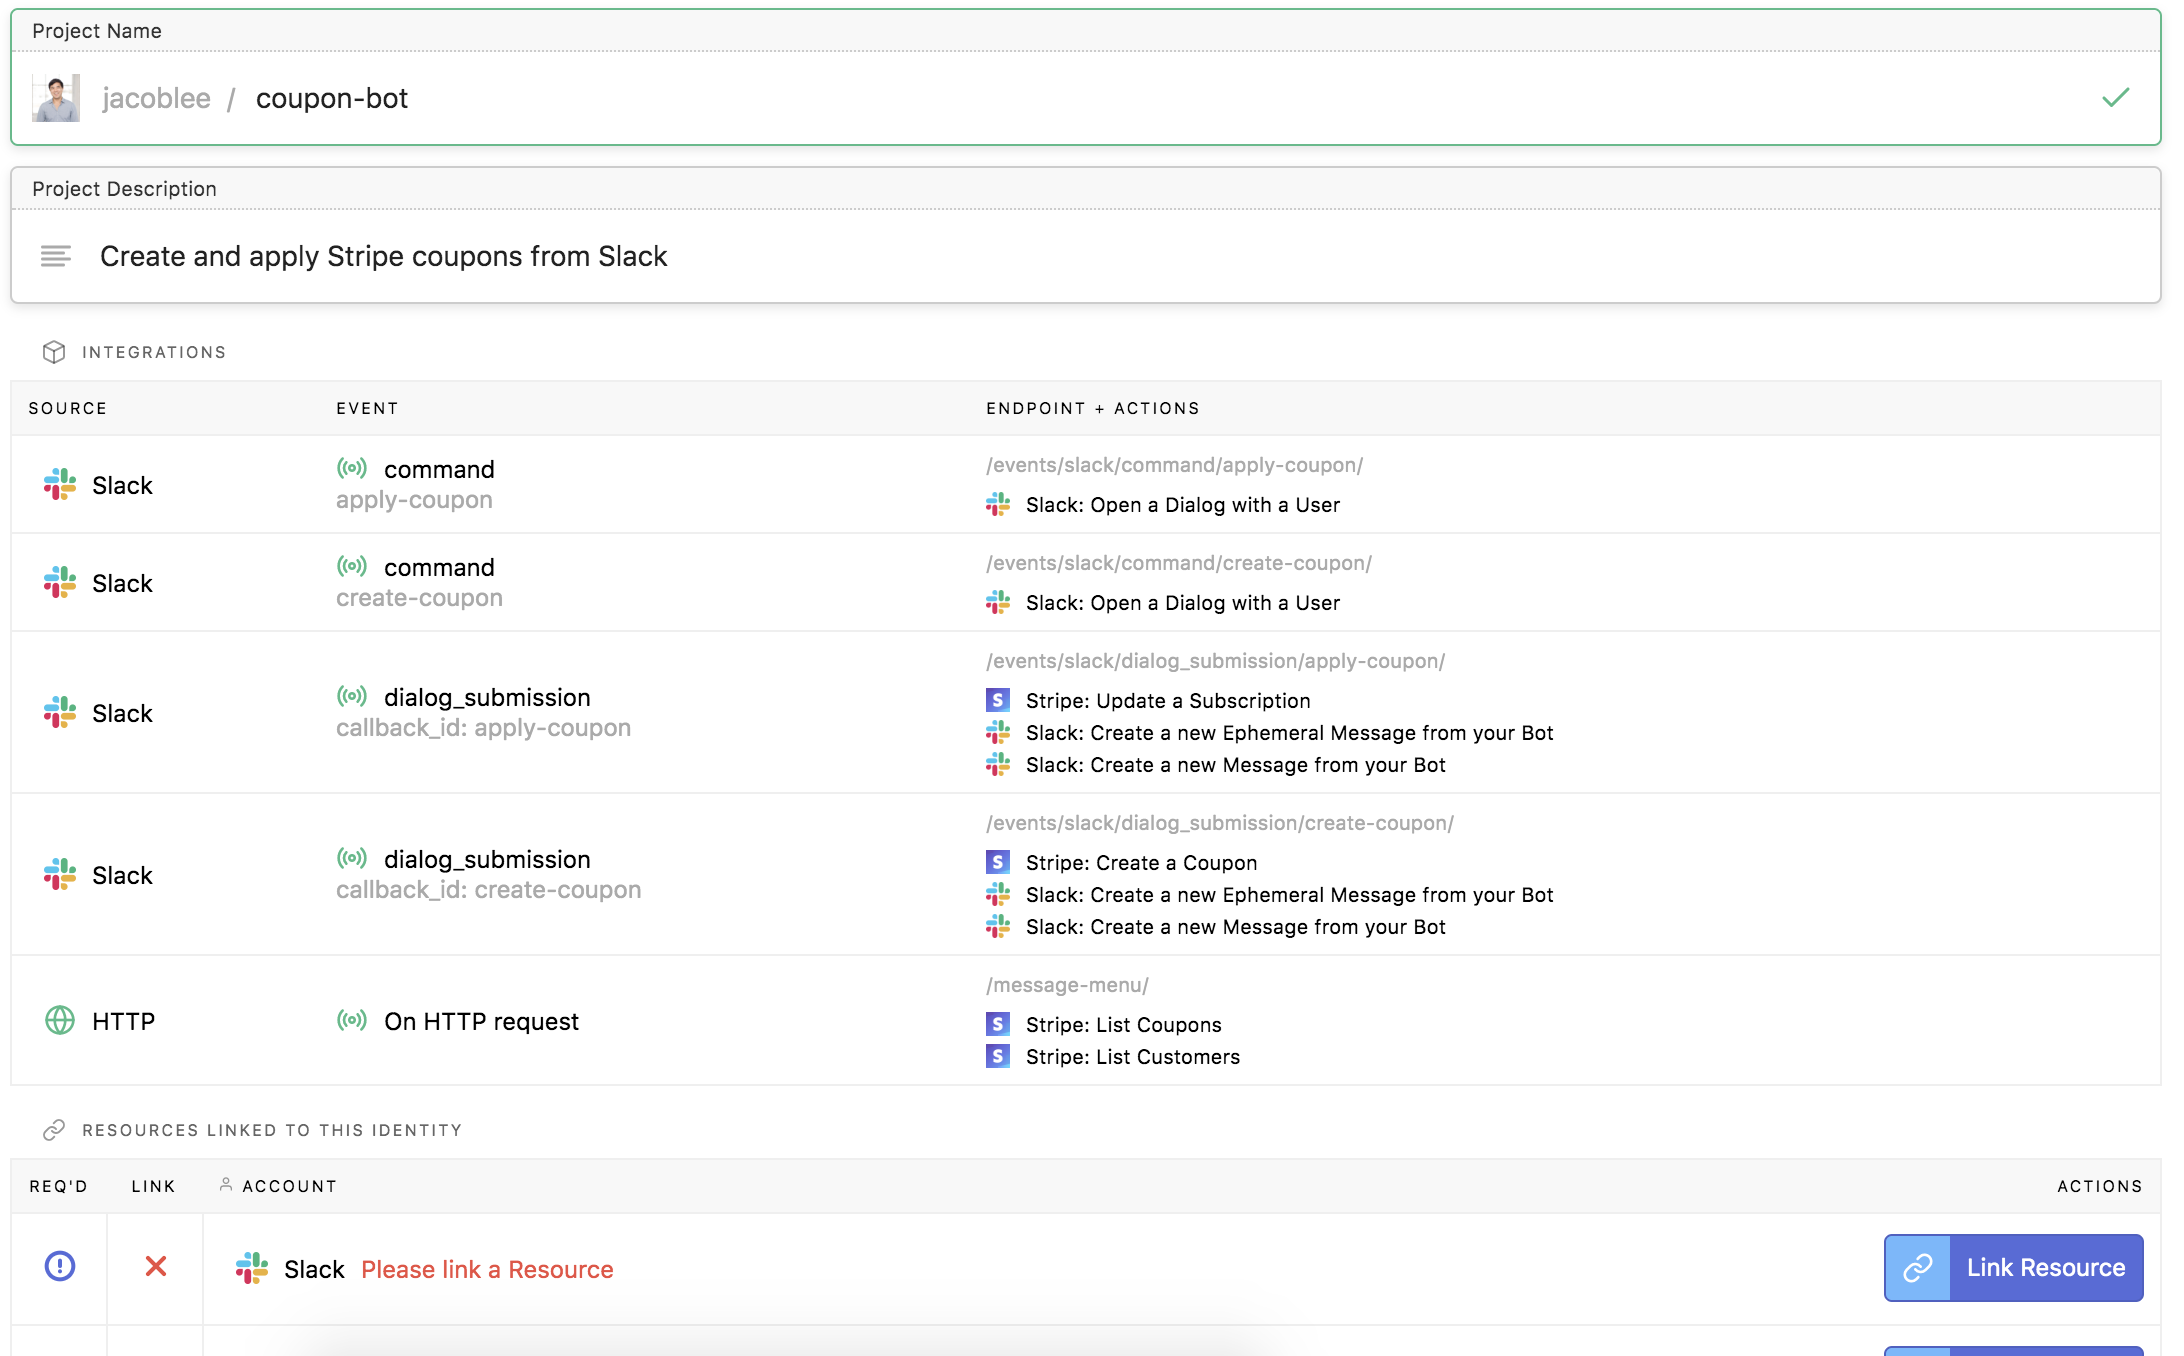Click the green checkmark in Project Name
This screenshot has width=2184, height=1356.
click(2115, 98)
